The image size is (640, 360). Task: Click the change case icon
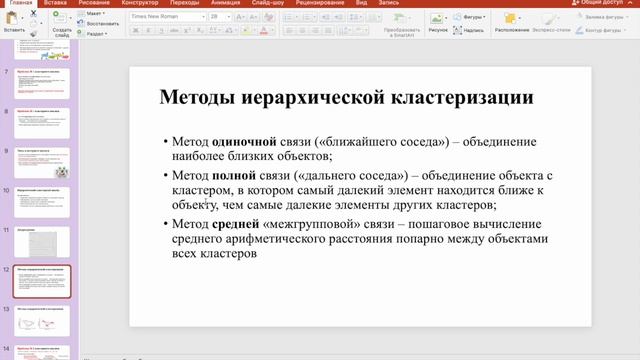(229, 30)
